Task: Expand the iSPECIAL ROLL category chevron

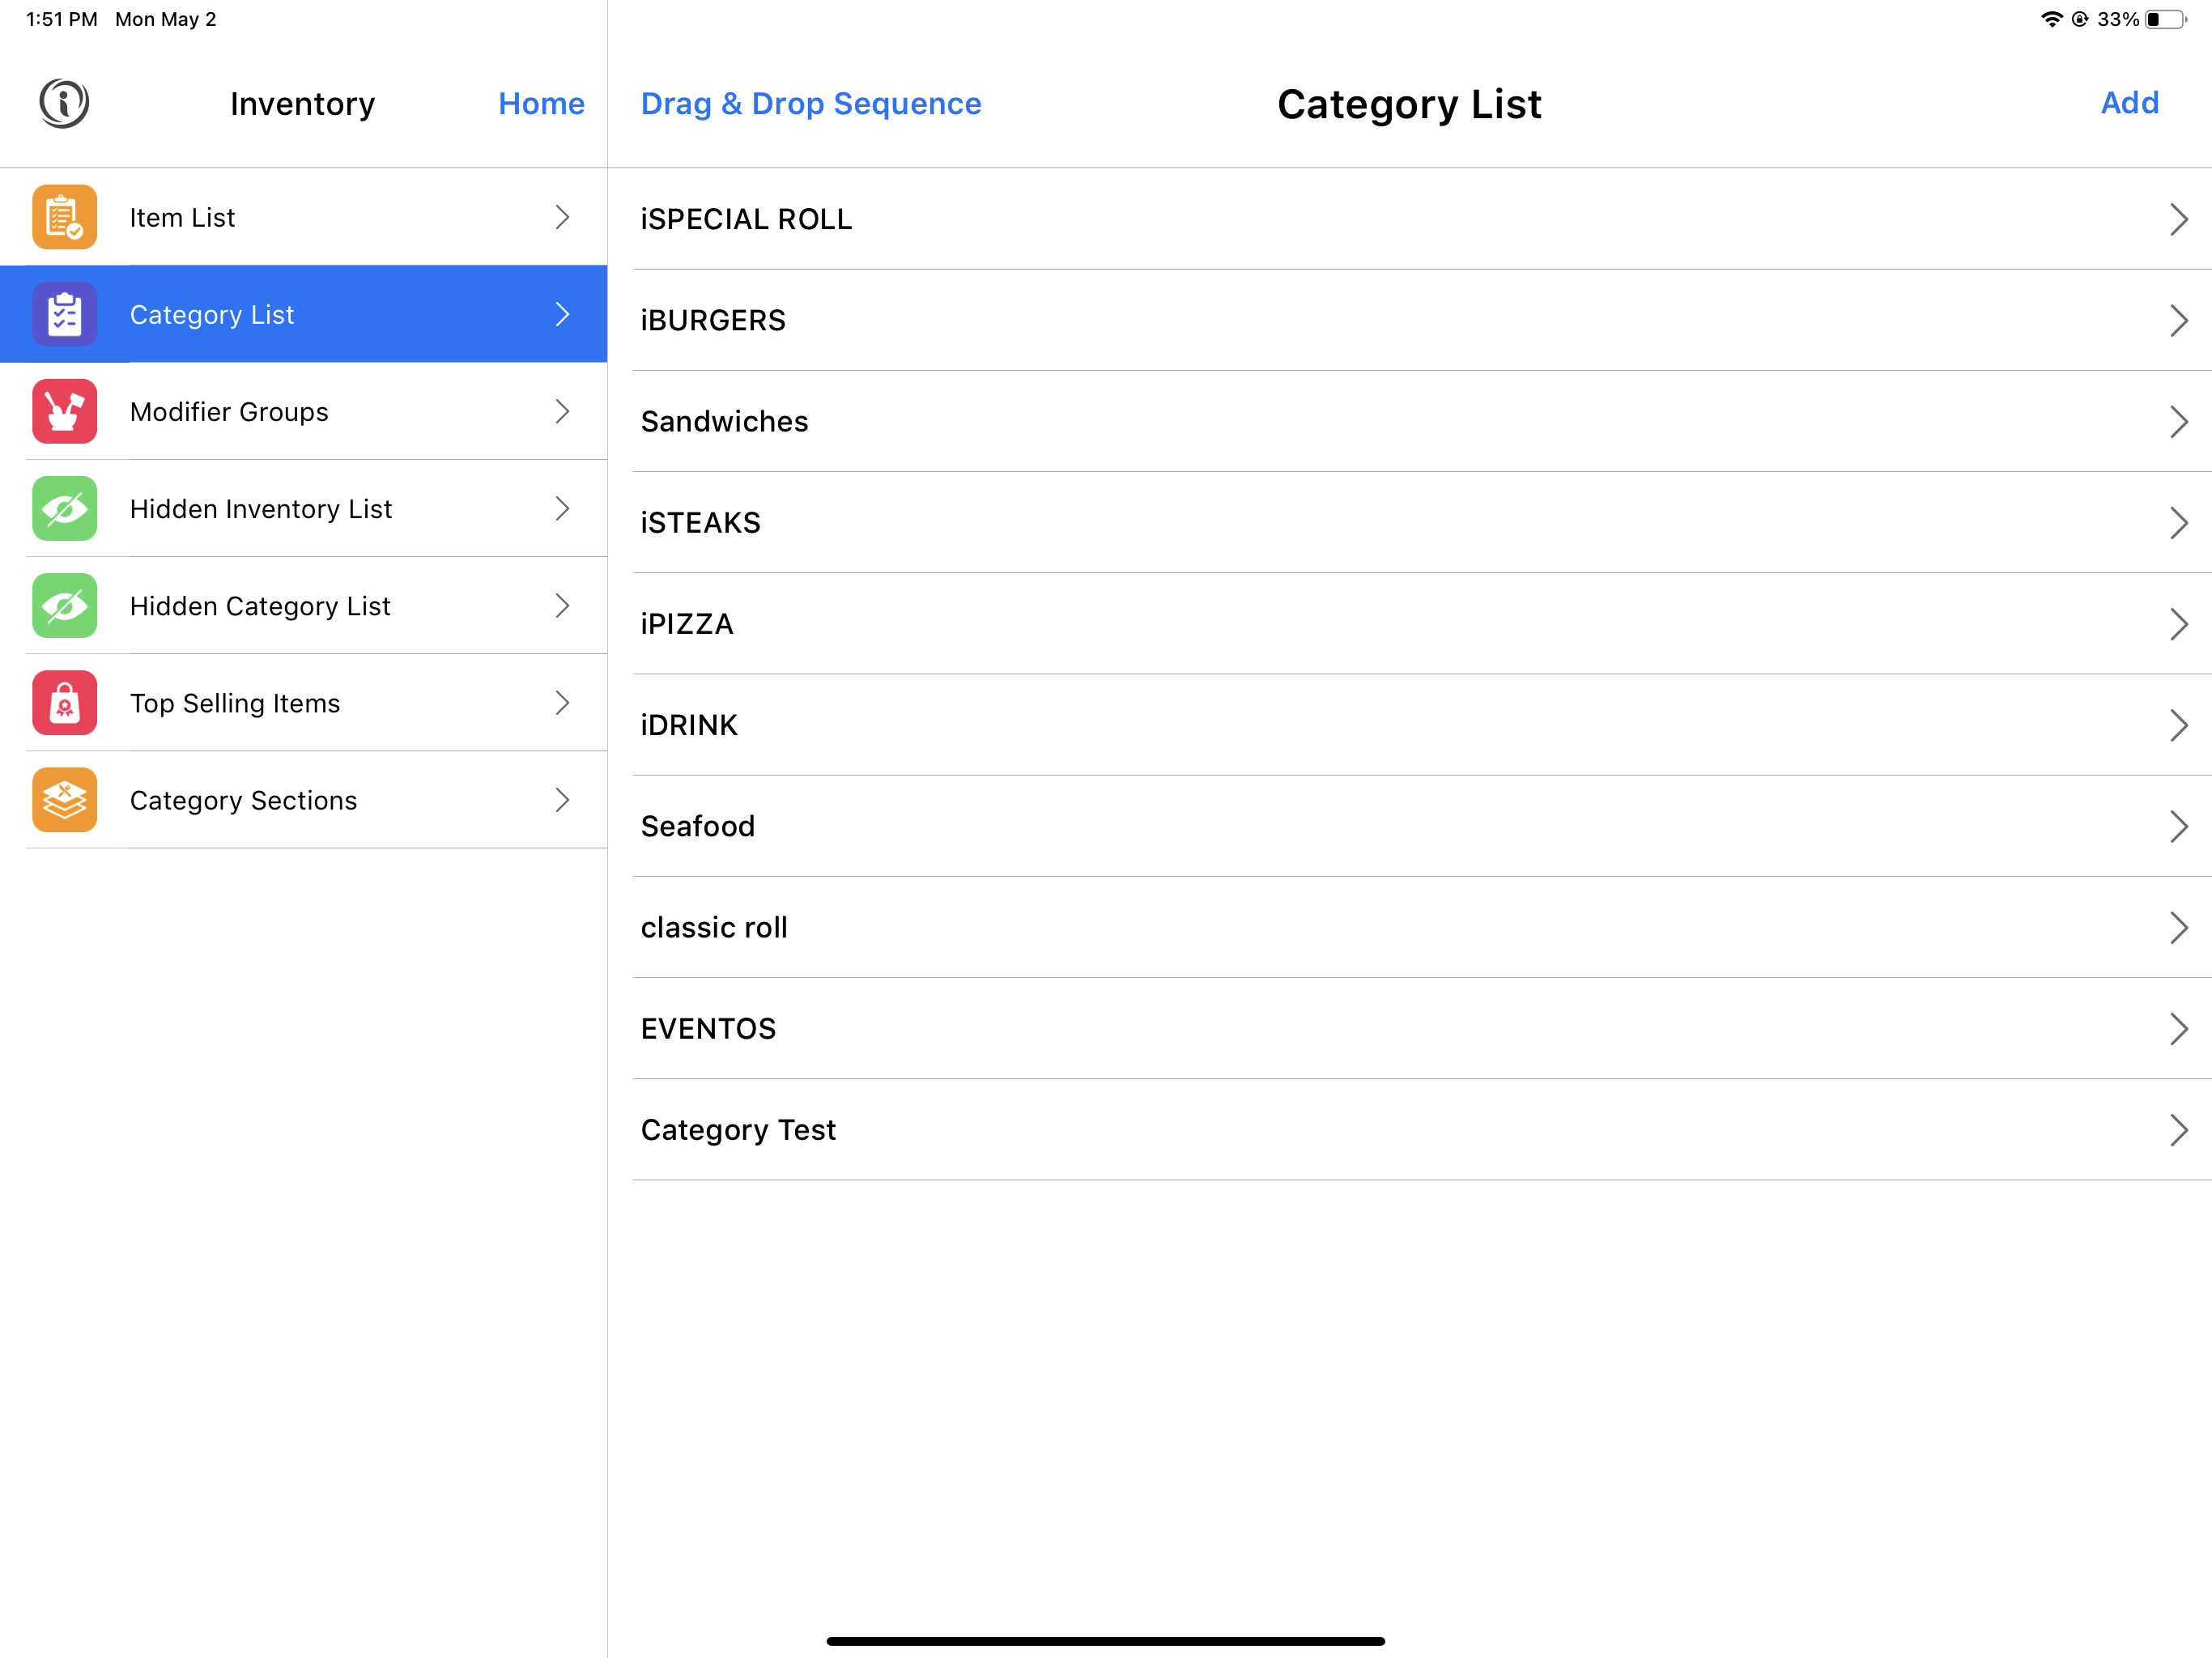Action: 2179,219
